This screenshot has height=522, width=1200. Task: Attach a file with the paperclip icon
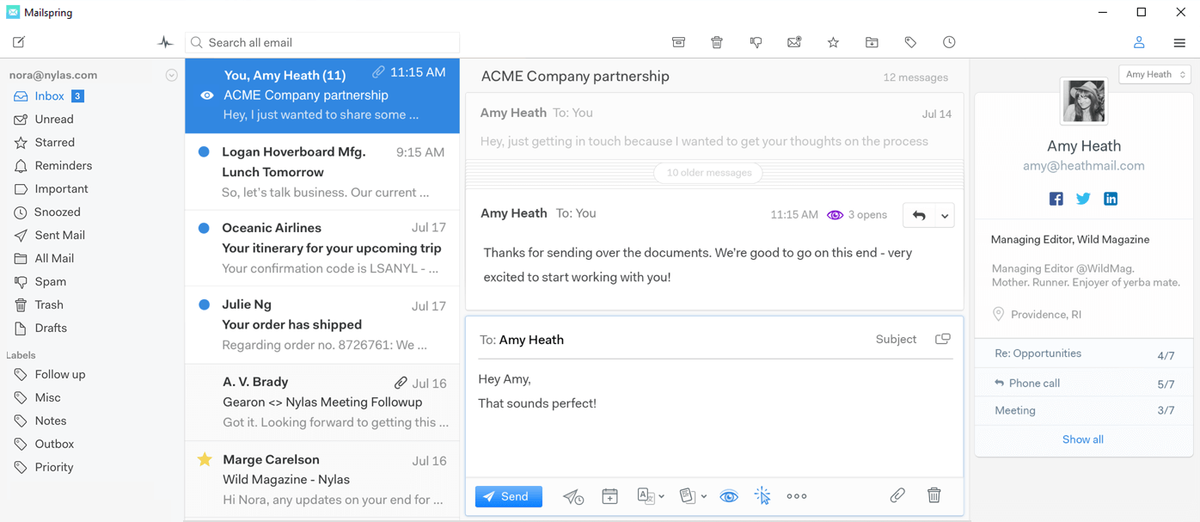pos(898,495)
